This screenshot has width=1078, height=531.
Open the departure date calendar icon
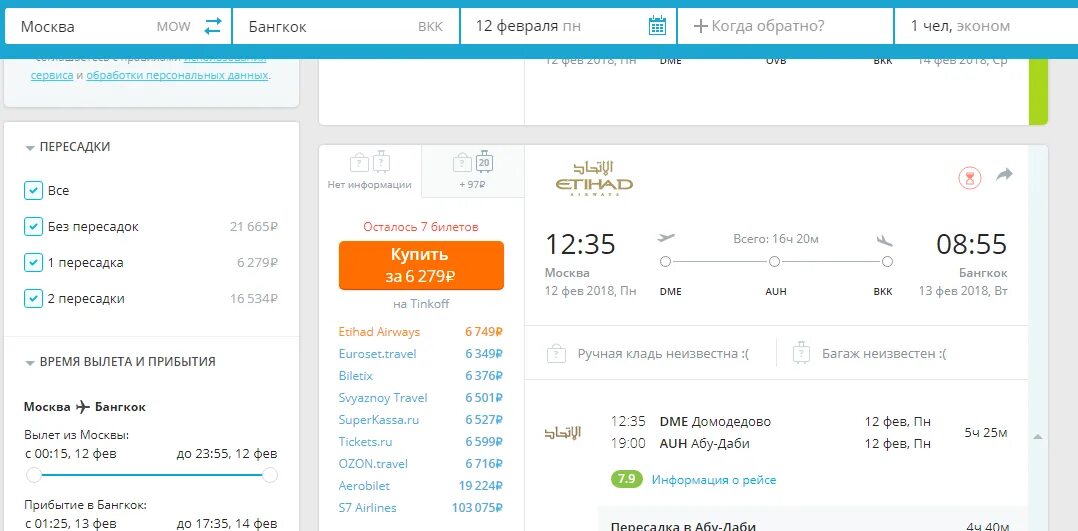[657, 26]
